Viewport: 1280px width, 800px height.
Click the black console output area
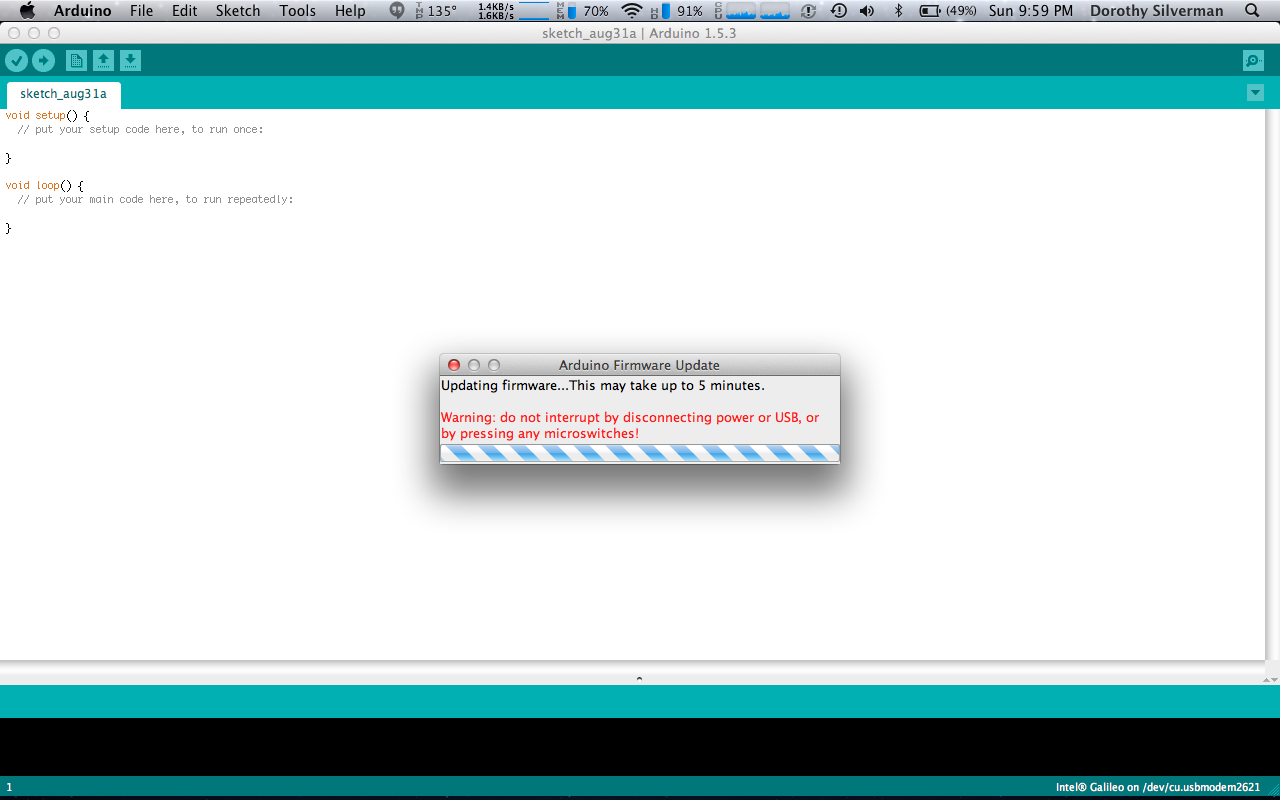tap(640, 746)
